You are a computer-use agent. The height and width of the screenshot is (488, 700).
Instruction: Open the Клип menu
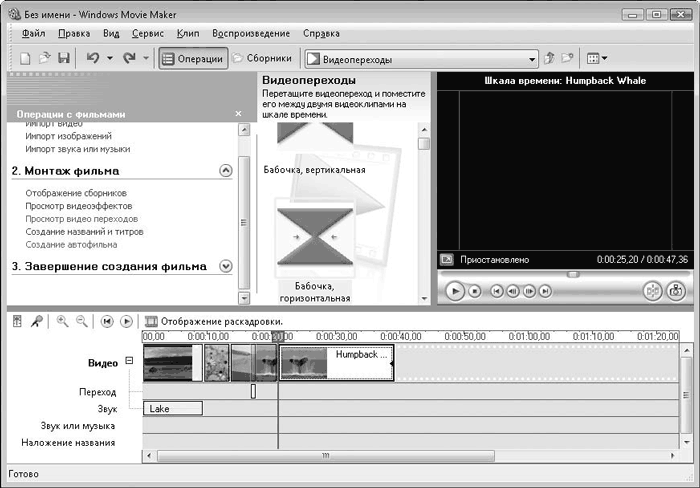[x=188, y=33]
